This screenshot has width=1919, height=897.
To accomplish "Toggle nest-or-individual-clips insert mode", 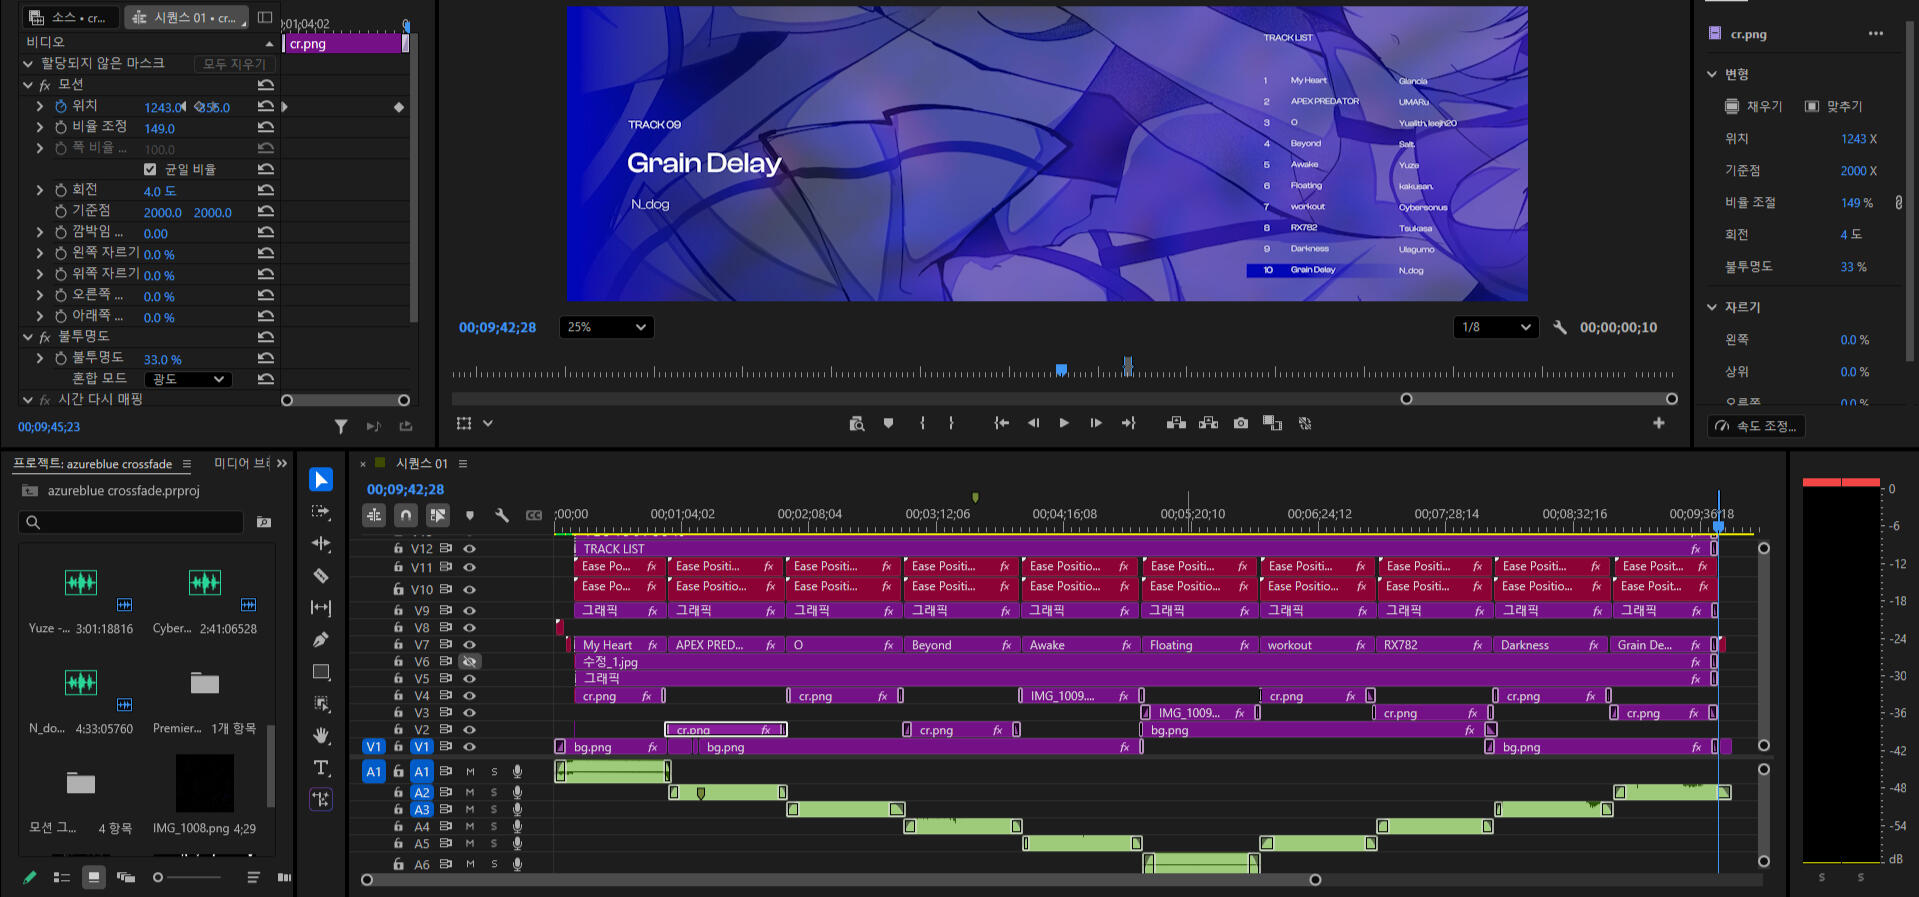I will (x=374, y=515).
